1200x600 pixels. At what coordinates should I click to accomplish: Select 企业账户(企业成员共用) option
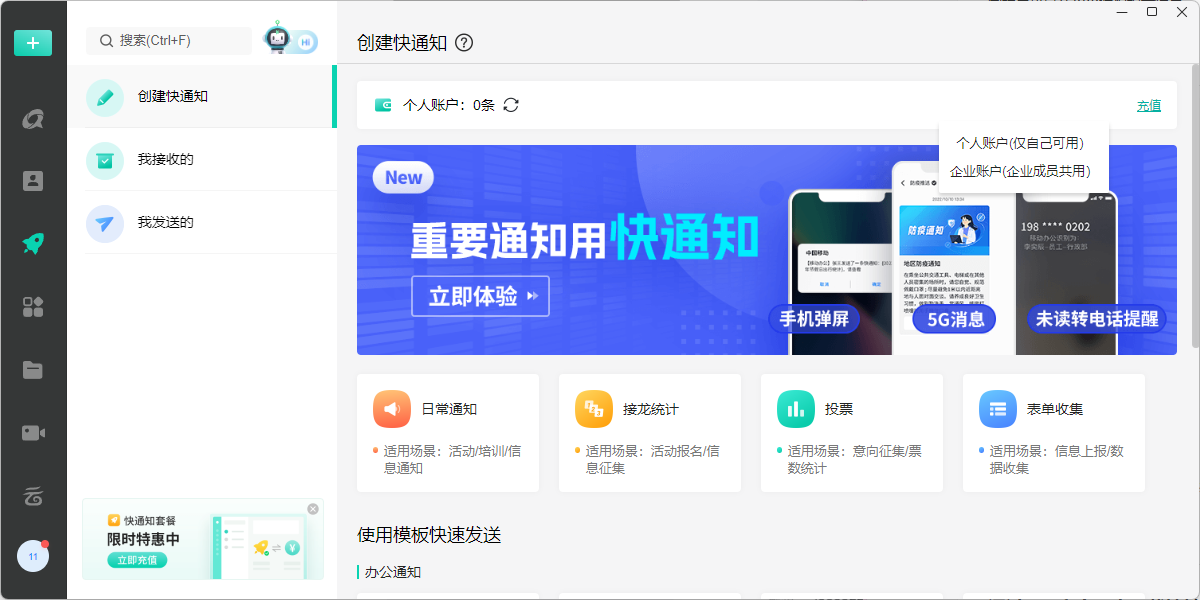coord(1022,170)
